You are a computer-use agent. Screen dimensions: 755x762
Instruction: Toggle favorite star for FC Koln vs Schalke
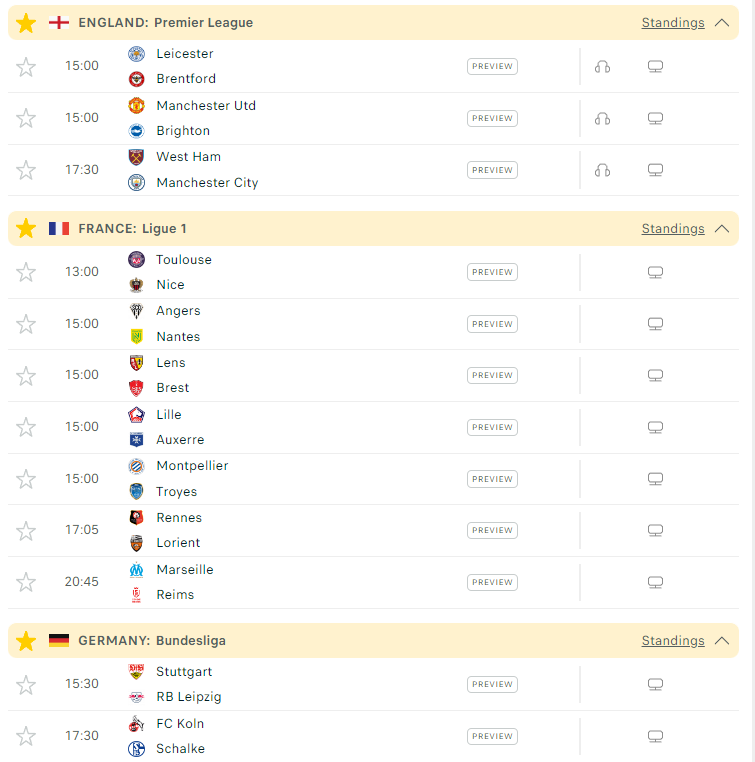click(x=26, y=736)
